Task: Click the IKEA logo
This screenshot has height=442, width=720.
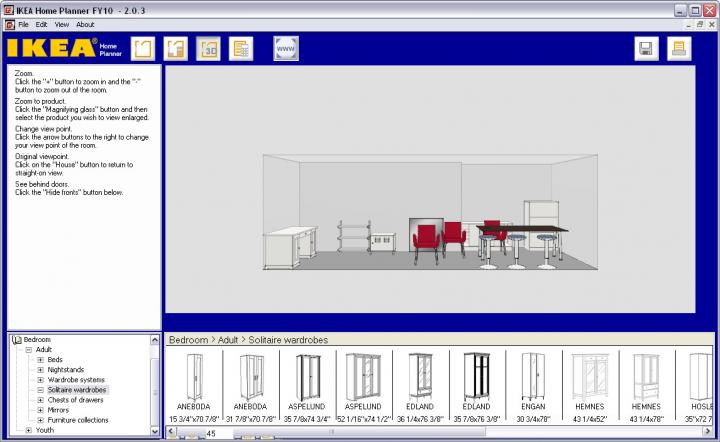Action: (x=50, y=48)
